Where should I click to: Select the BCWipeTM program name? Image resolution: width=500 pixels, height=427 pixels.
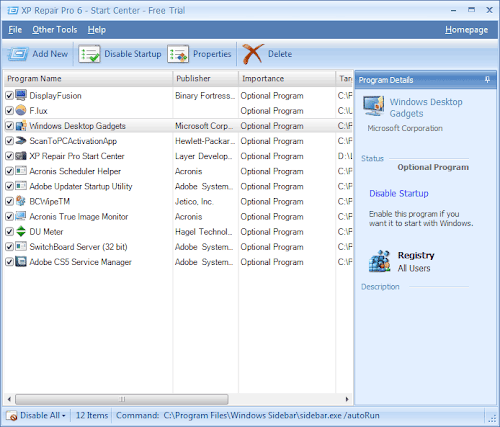[x=50, y=202]
